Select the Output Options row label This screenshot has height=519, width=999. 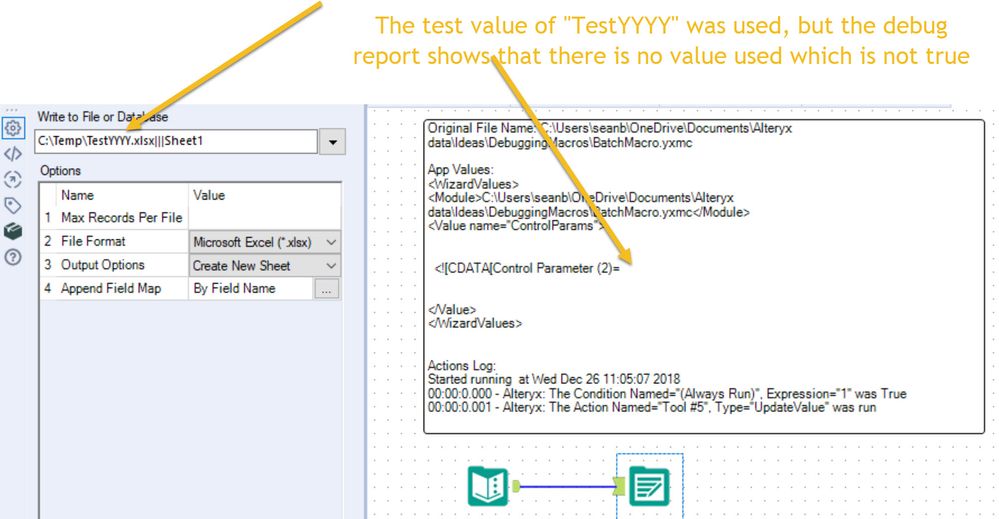point(103,265)
